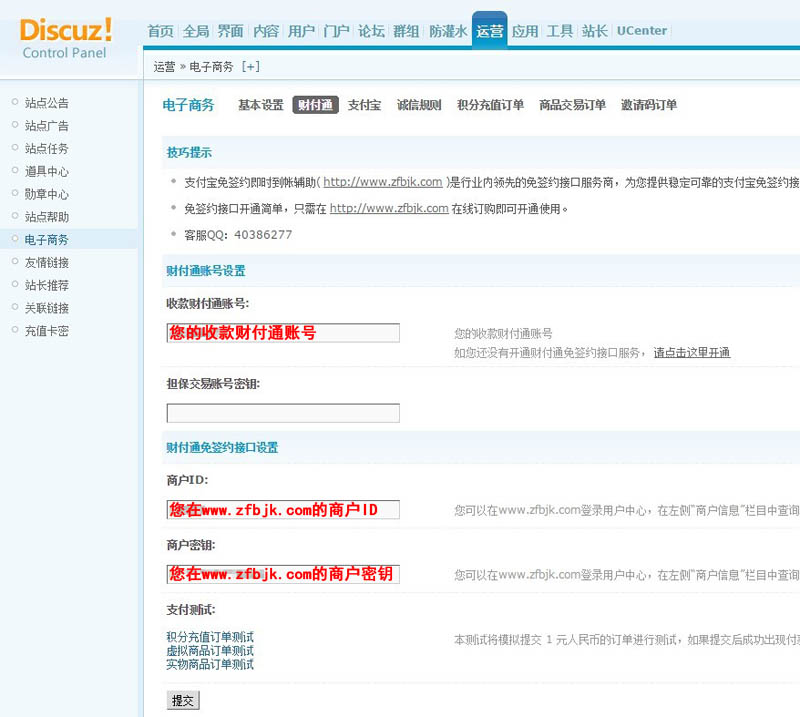Open 关联链接 in the sidebar
Image resolution: width=800 pixels, height=717 pixels.
pos(46,308)
